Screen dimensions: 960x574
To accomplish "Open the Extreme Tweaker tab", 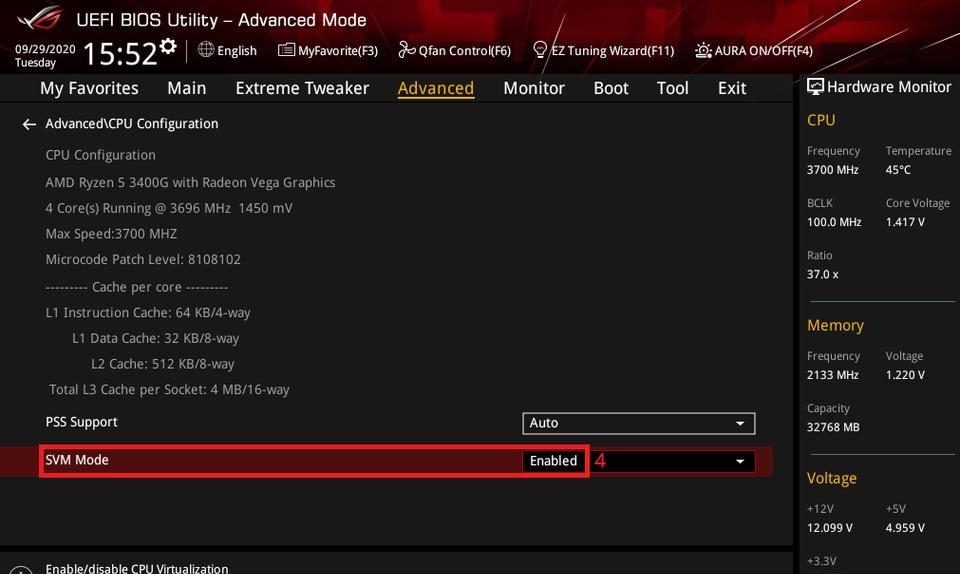I will coord(302,88).
